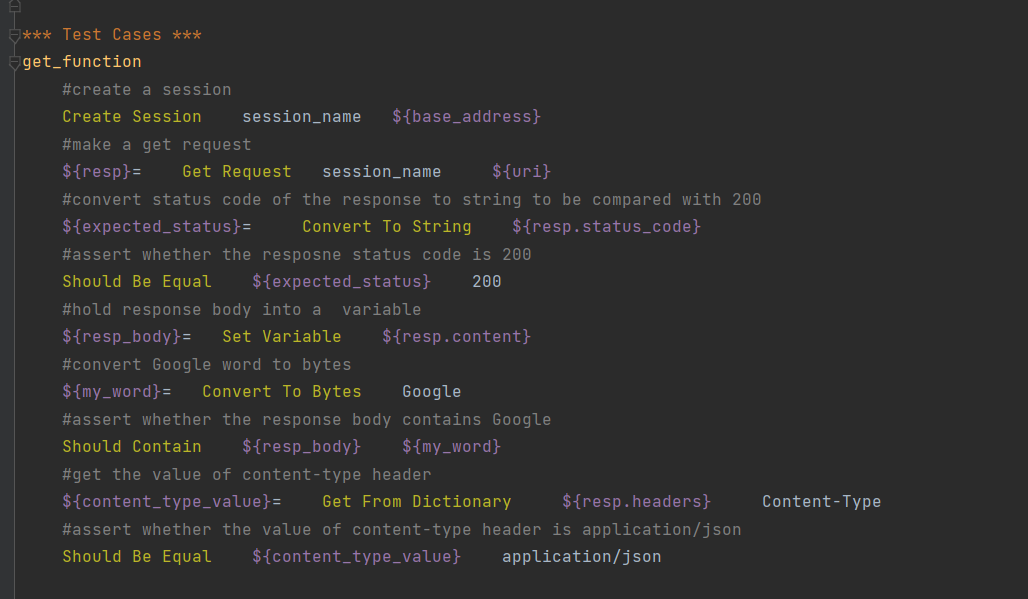The width and height of the screenshot is (1028, 599).
Task: Click the ${base_address} variable
Action: click(x=466, y=117)
